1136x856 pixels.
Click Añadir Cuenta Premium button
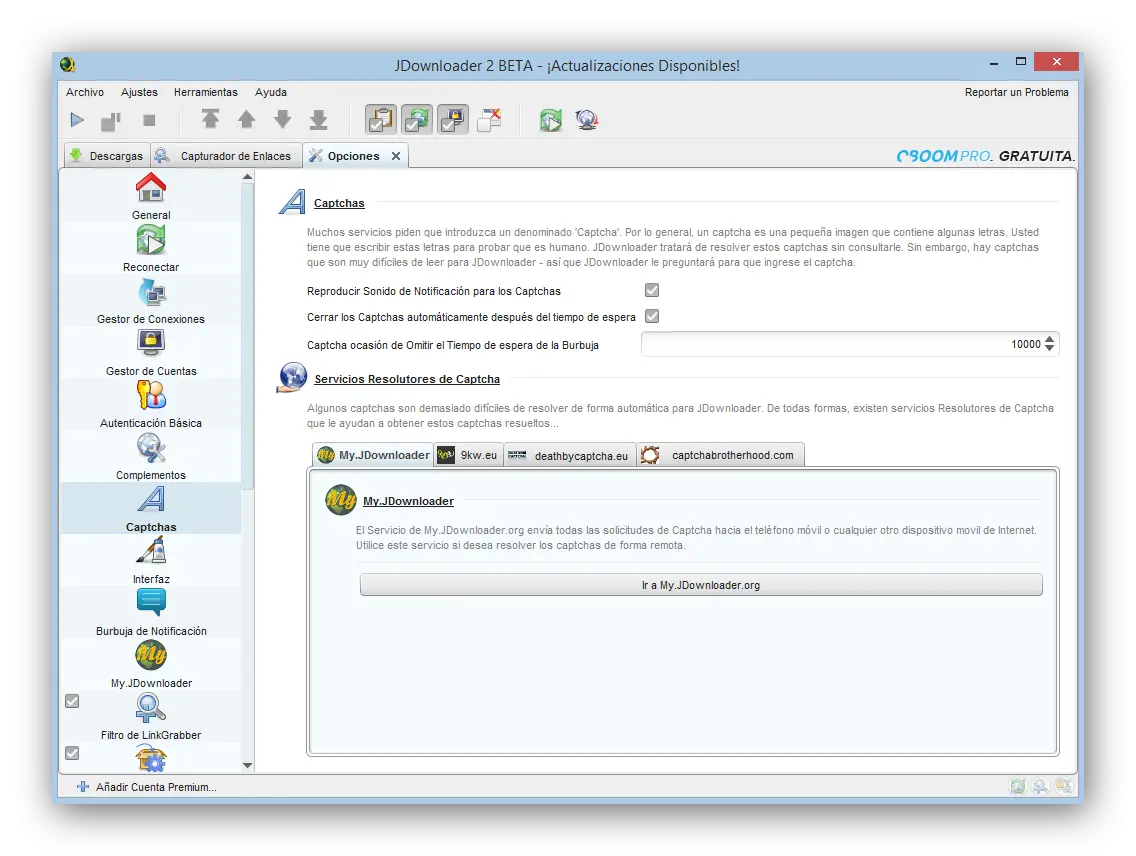[x=147, y=787]
